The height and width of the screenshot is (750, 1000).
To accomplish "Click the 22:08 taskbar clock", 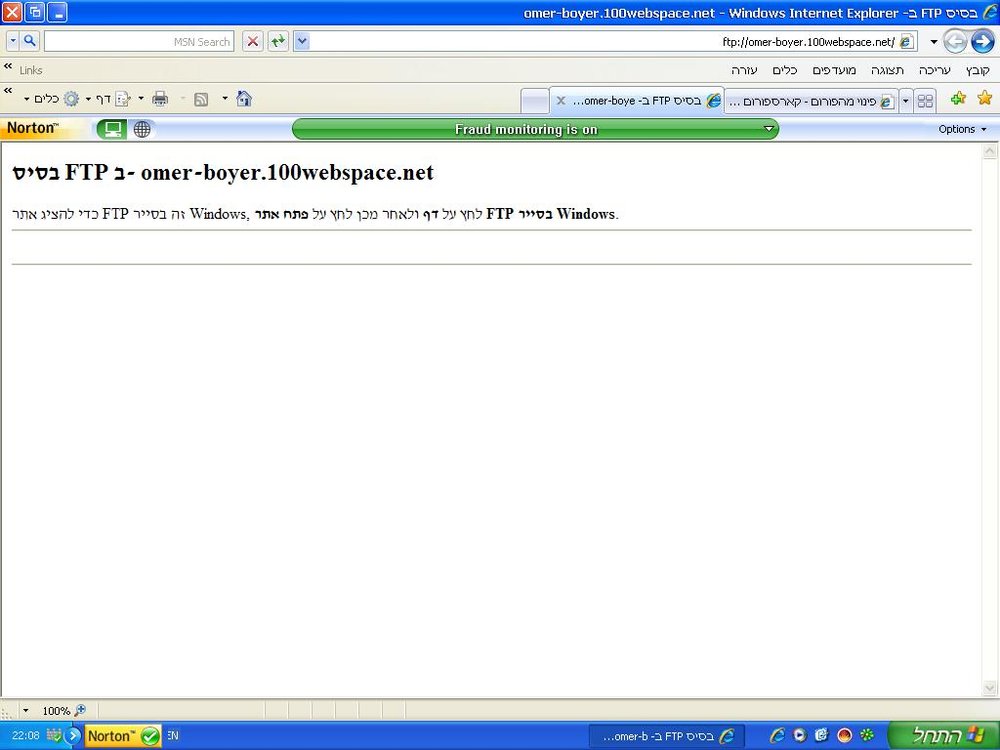I will [x=26, y=735].
